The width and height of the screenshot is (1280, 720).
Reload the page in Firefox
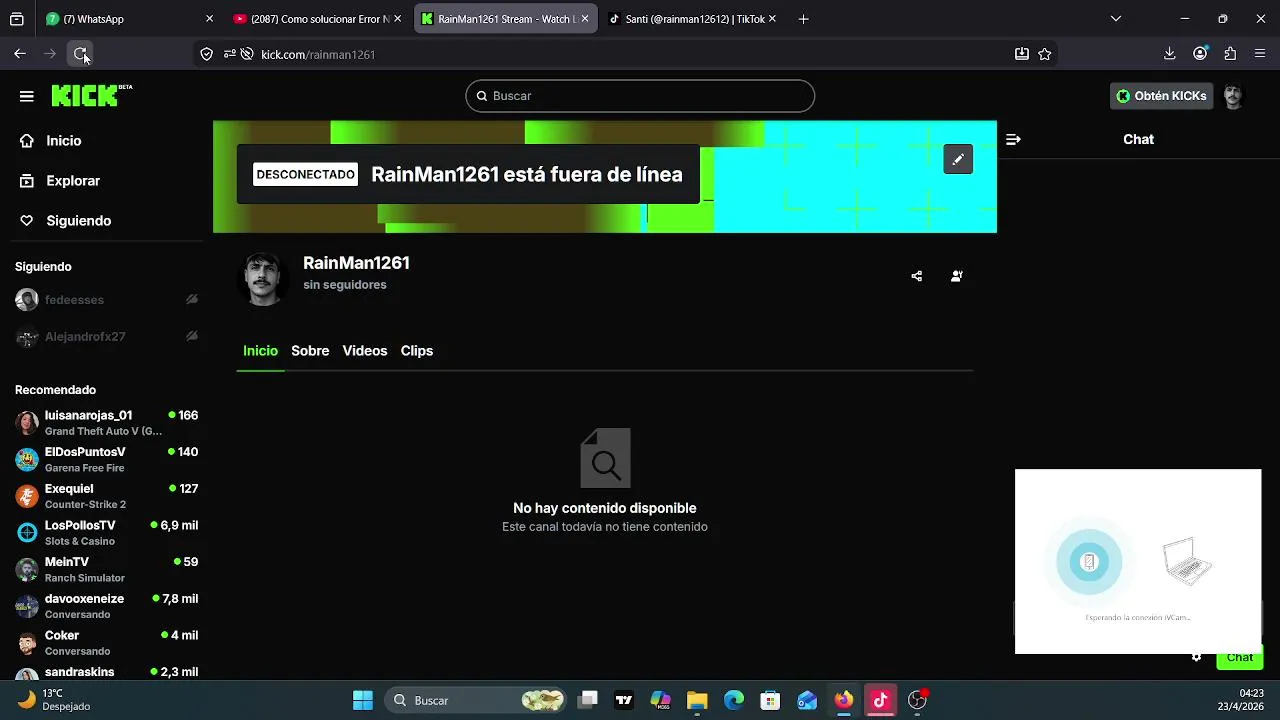81,54
